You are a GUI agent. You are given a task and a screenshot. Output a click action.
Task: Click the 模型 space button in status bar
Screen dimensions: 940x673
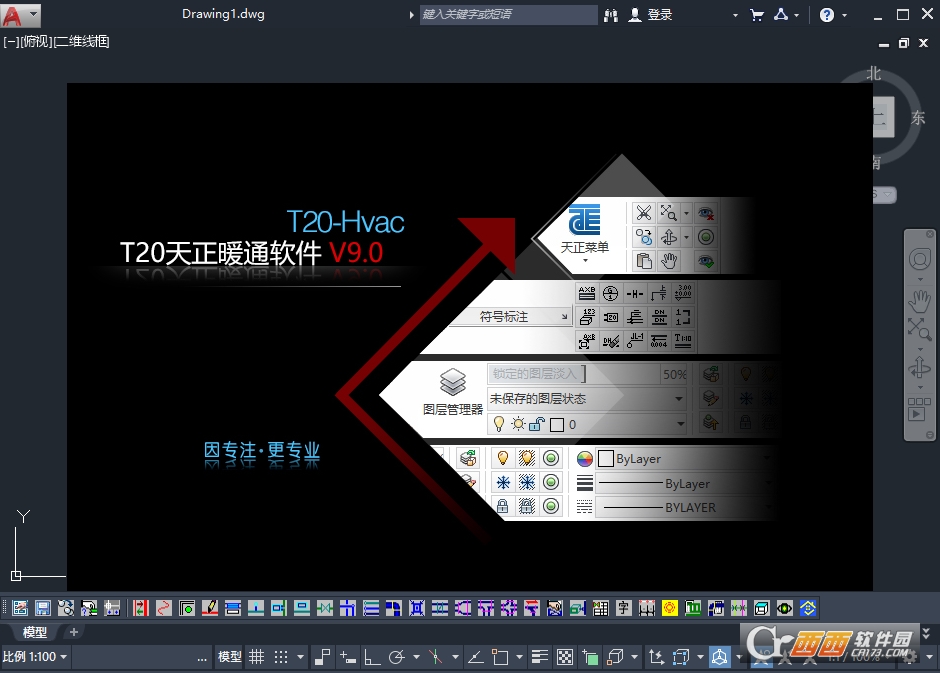click(x=230, y=657)
